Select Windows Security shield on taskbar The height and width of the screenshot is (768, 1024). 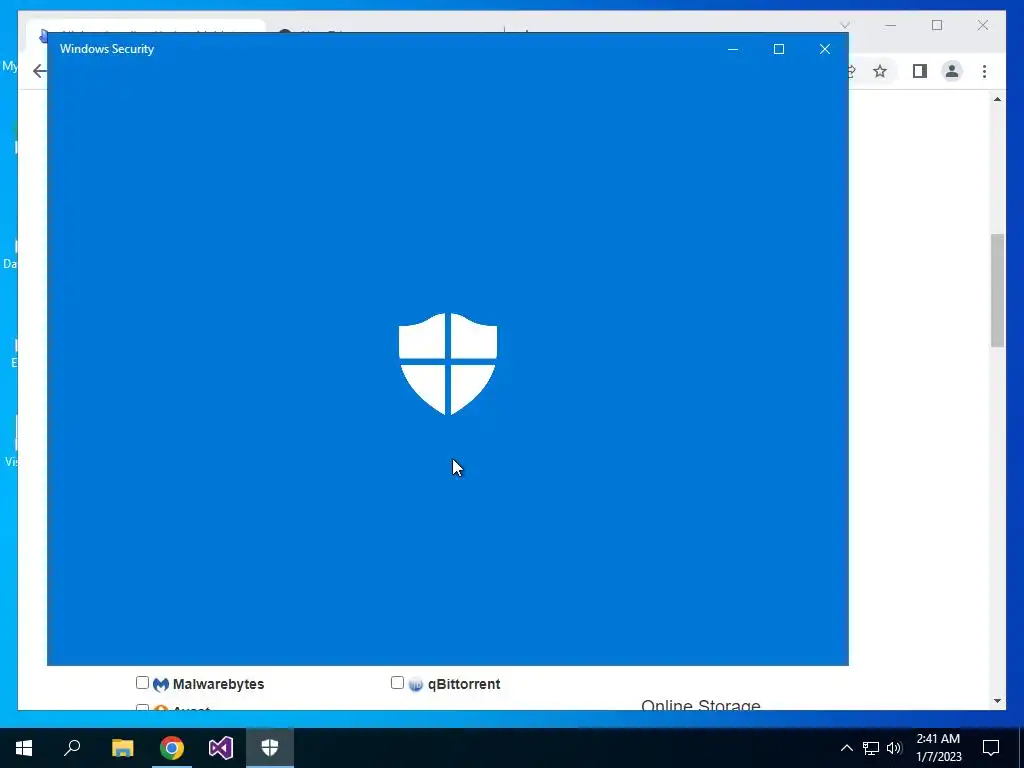click(270, 748)
